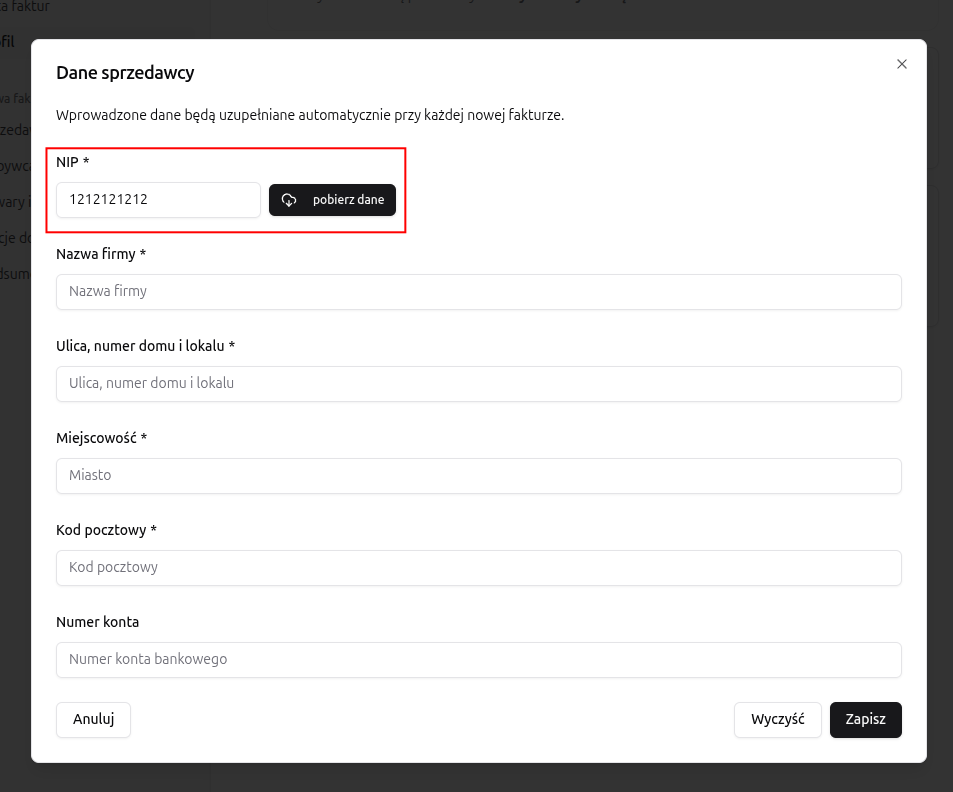The image size is (953, 792).
Task: Click the Numer konta bankowego input
Action: click(x=478, y=660)
